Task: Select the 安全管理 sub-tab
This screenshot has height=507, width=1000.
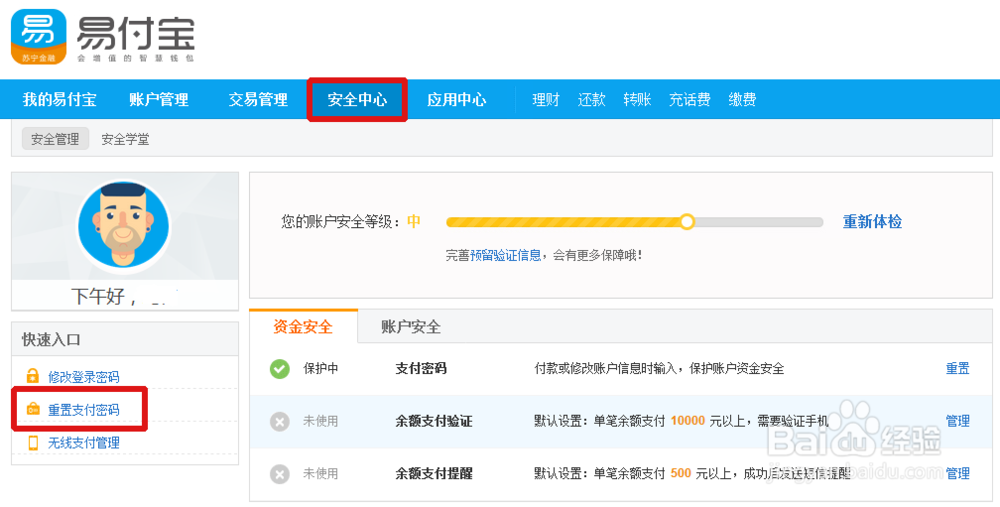Action: point(55,139)
